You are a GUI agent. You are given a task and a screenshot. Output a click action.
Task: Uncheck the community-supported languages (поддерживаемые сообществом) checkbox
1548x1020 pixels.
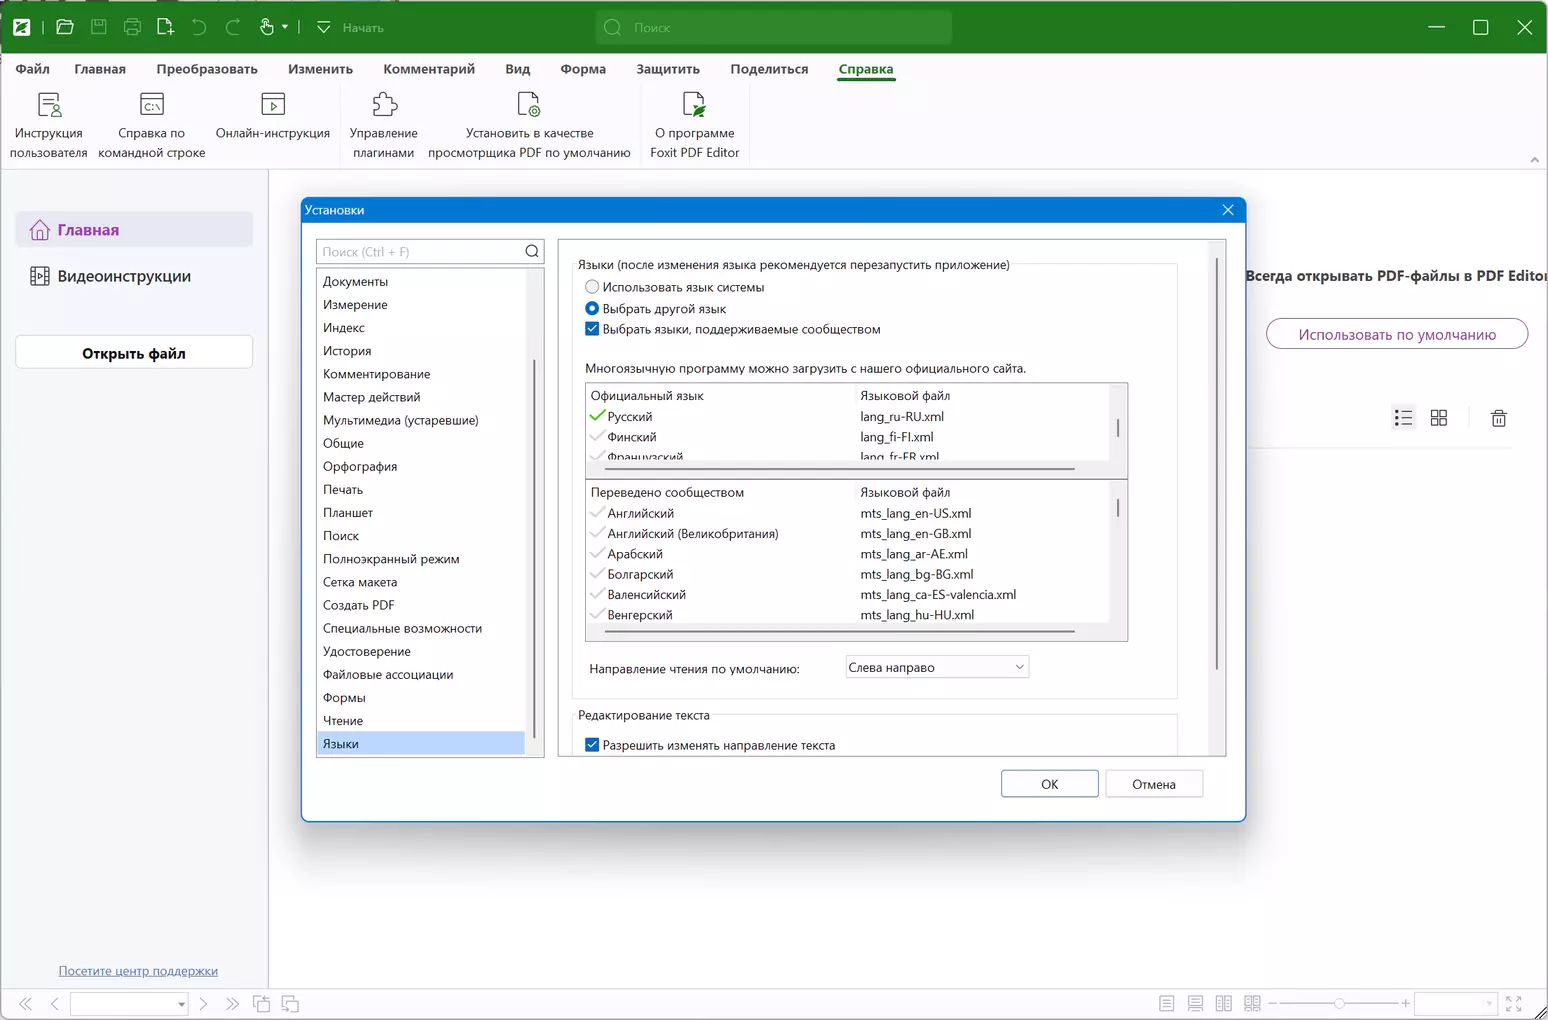592,329
